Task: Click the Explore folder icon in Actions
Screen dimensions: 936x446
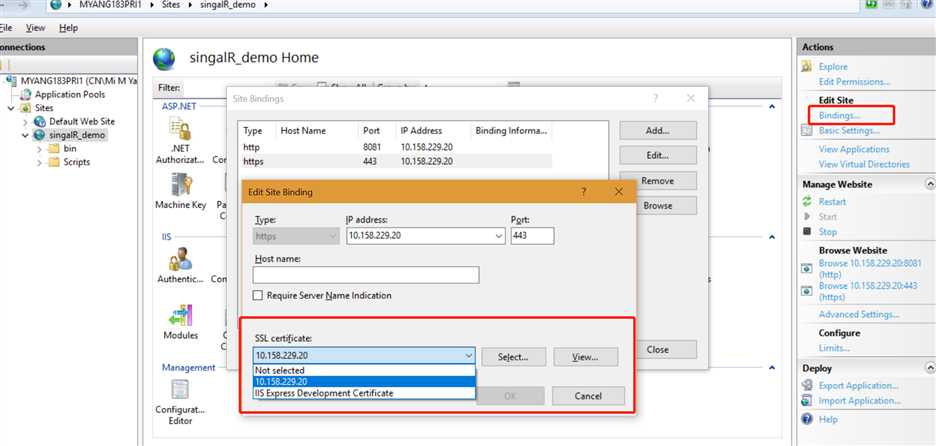Action: point(807,67)
